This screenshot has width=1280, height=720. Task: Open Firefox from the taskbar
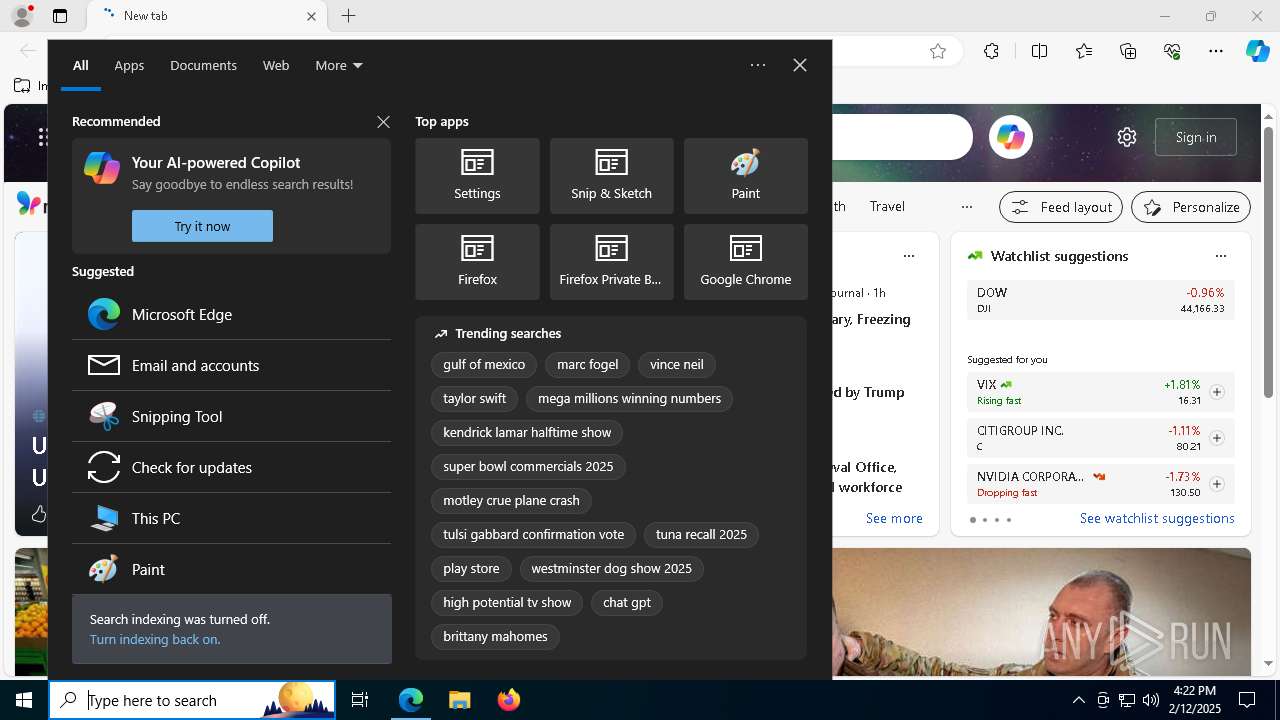[508, 700]
